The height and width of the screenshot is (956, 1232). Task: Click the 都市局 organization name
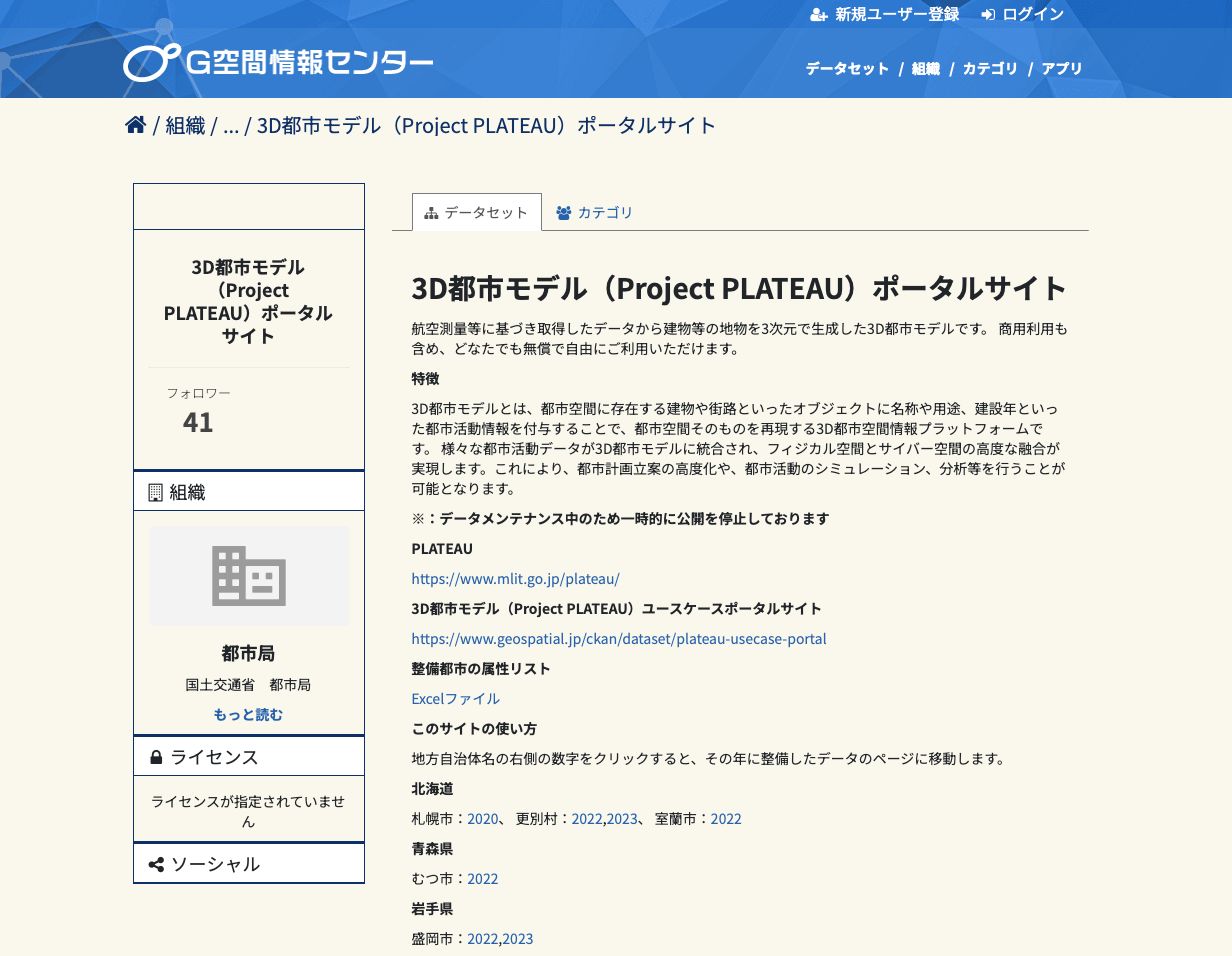pyautogui.click(x=248, y=653)
